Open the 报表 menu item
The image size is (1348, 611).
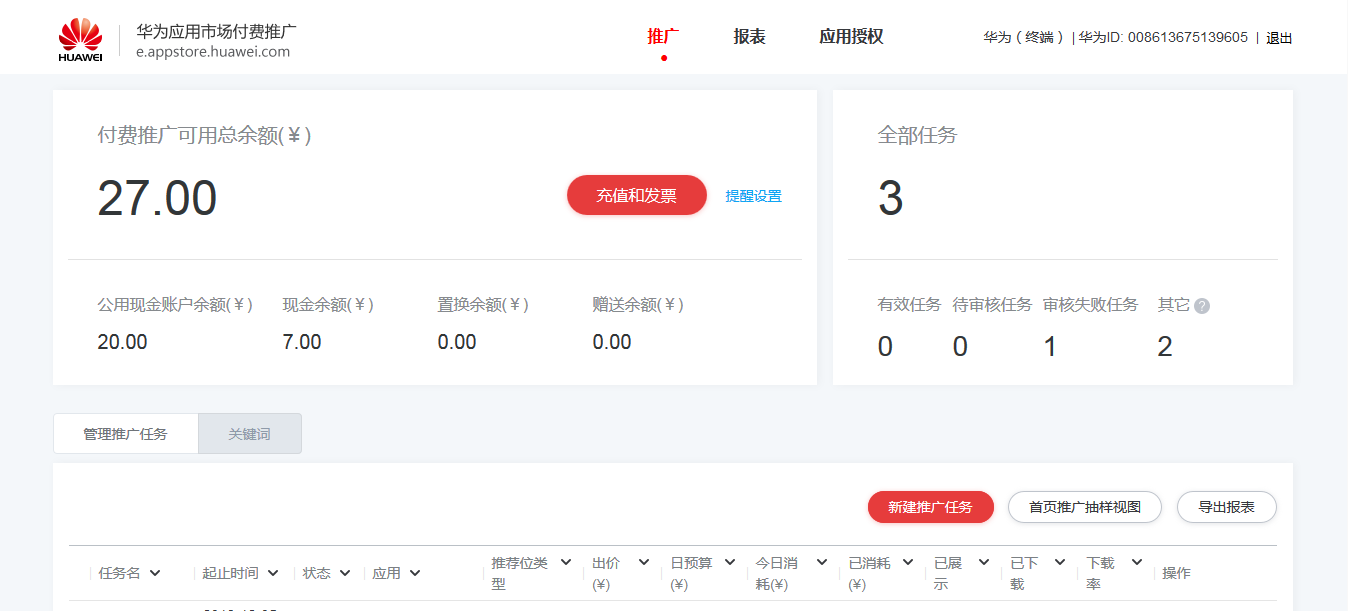click(x=749, y=36)
